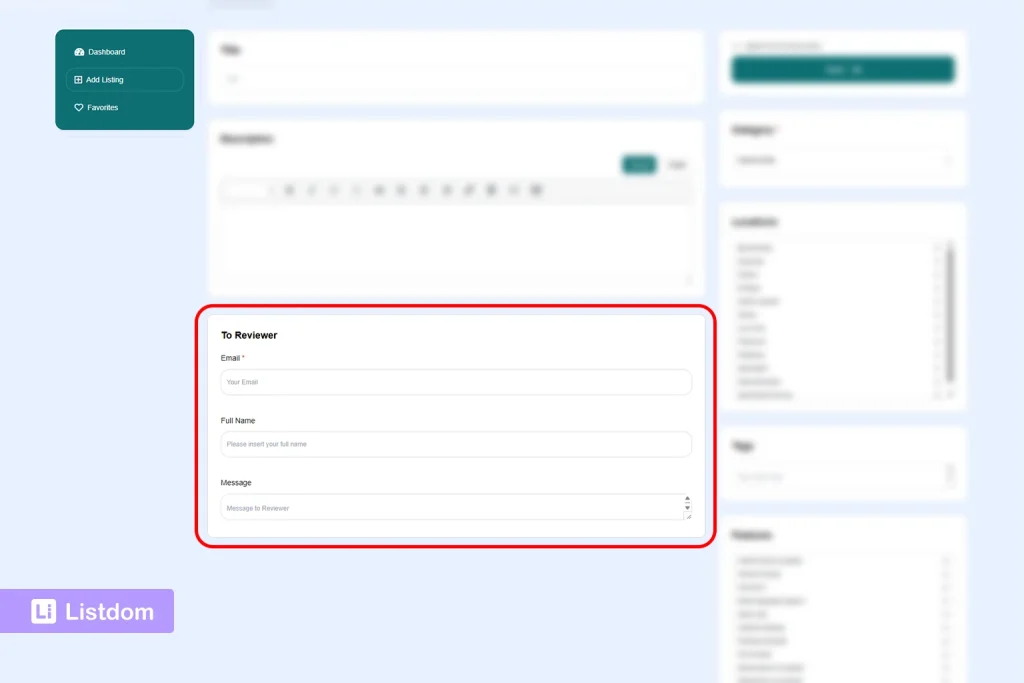Image resolution: width=1024 pixels, height=683 pixels.
Task: Click the insert link icon in the toolbar
Action: [468, 190]
